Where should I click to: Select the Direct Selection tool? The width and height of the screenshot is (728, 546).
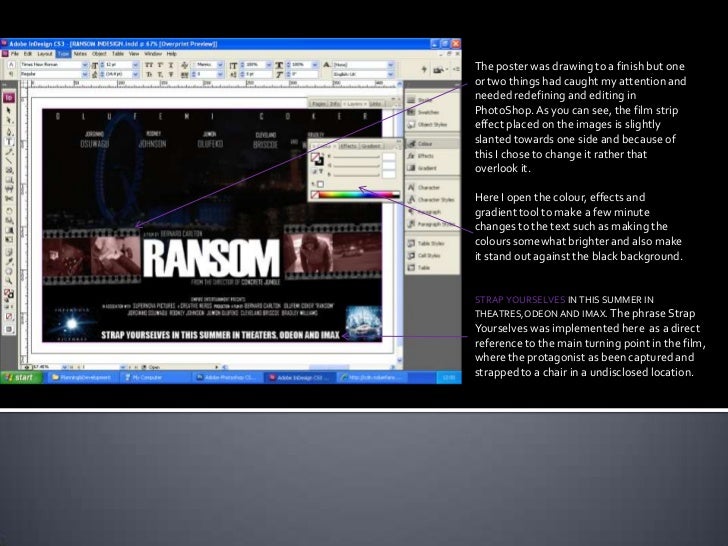click(x=9, y=120)
